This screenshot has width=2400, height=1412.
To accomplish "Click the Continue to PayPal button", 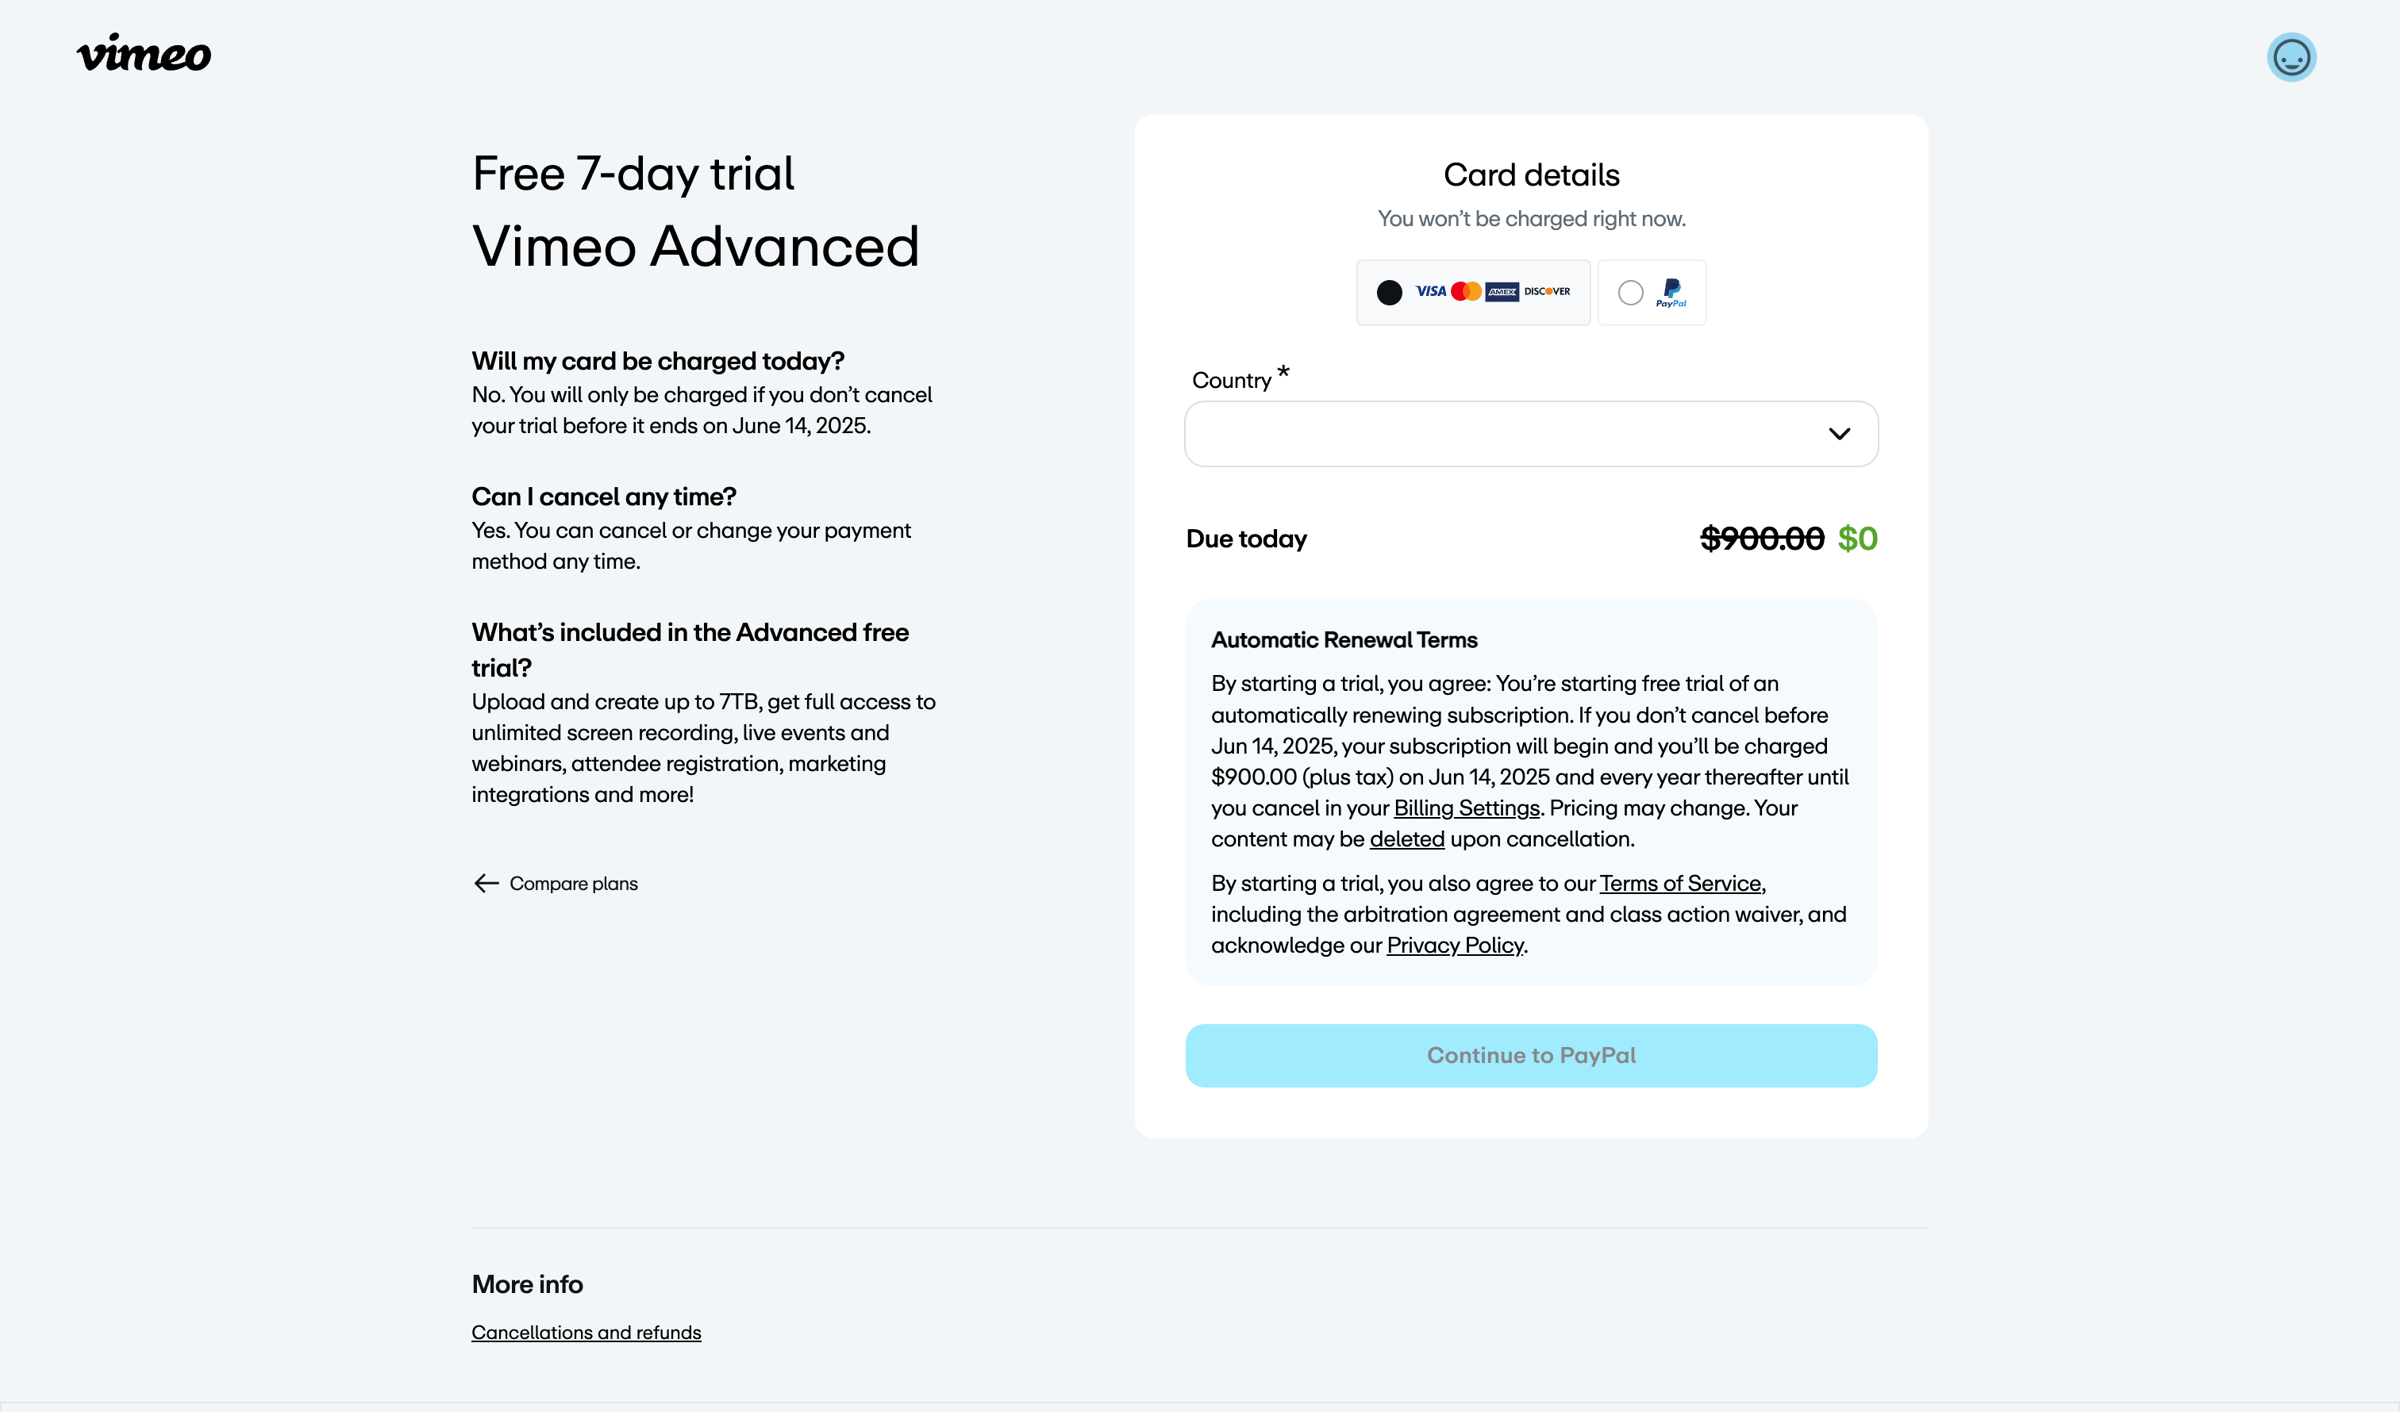I will (x=1531, y=1055).
